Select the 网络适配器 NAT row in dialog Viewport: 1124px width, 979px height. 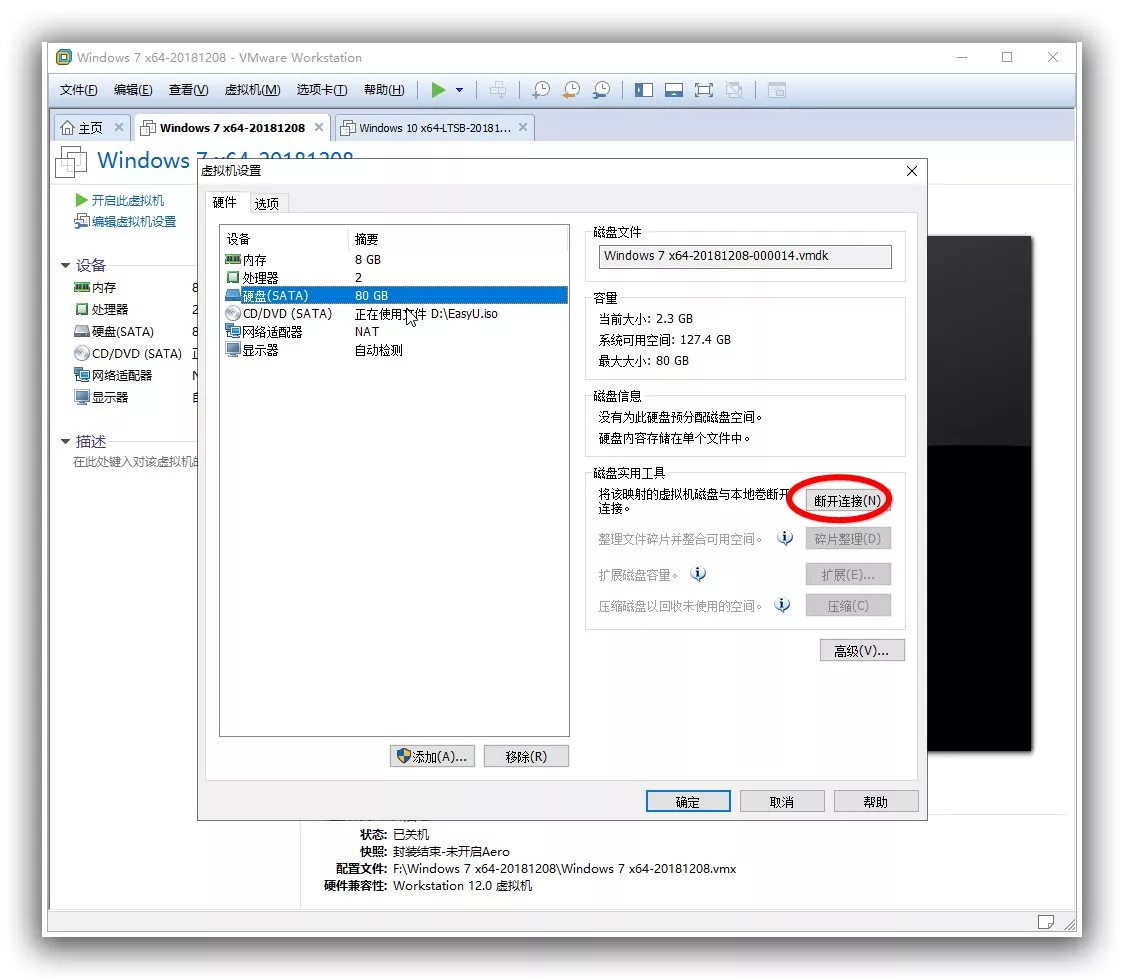(x=395, y=332)
